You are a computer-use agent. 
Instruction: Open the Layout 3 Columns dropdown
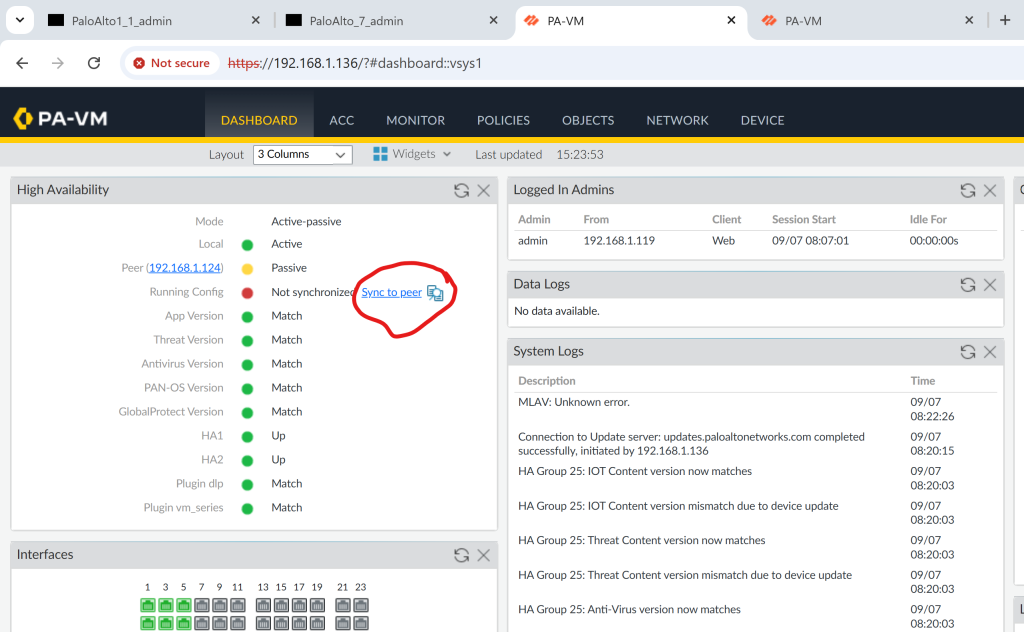pyautogui.click(x=302, y=155)
